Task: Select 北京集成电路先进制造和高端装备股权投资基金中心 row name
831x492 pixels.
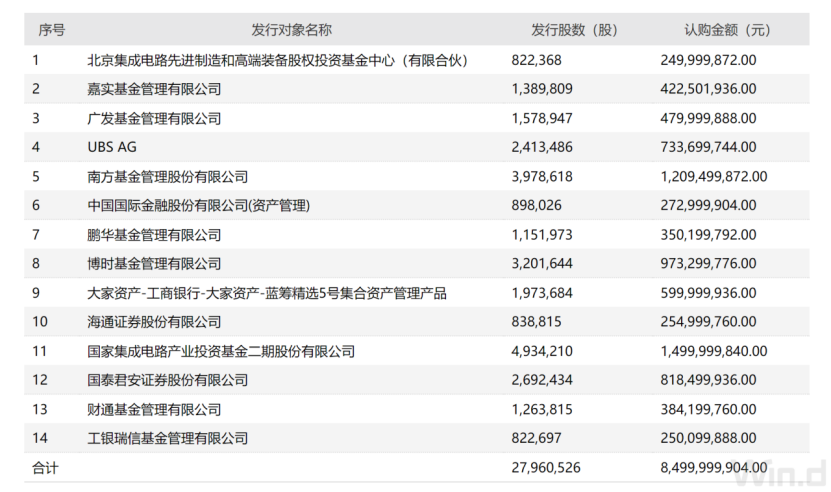Action: point(278,60)
